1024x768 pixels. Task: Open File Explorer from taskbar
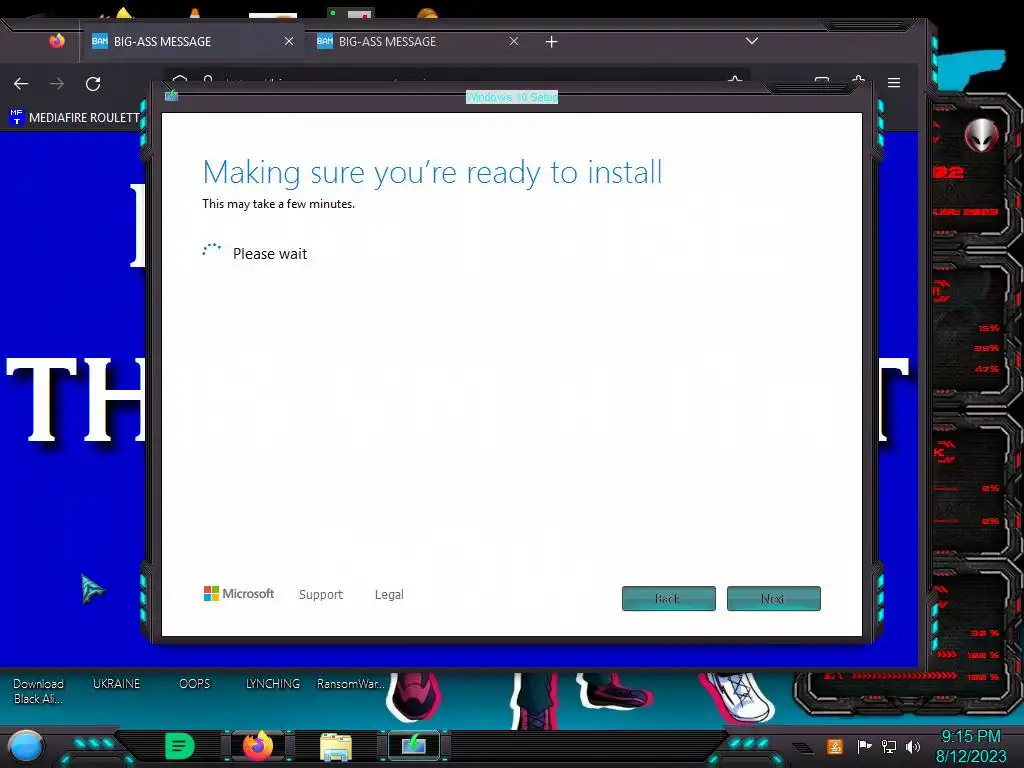pos(336,747)
